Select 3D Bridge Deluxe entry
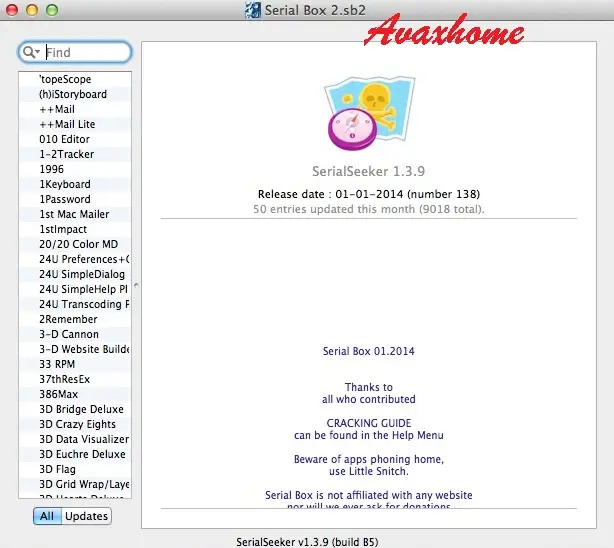 (x=75, y=409)
